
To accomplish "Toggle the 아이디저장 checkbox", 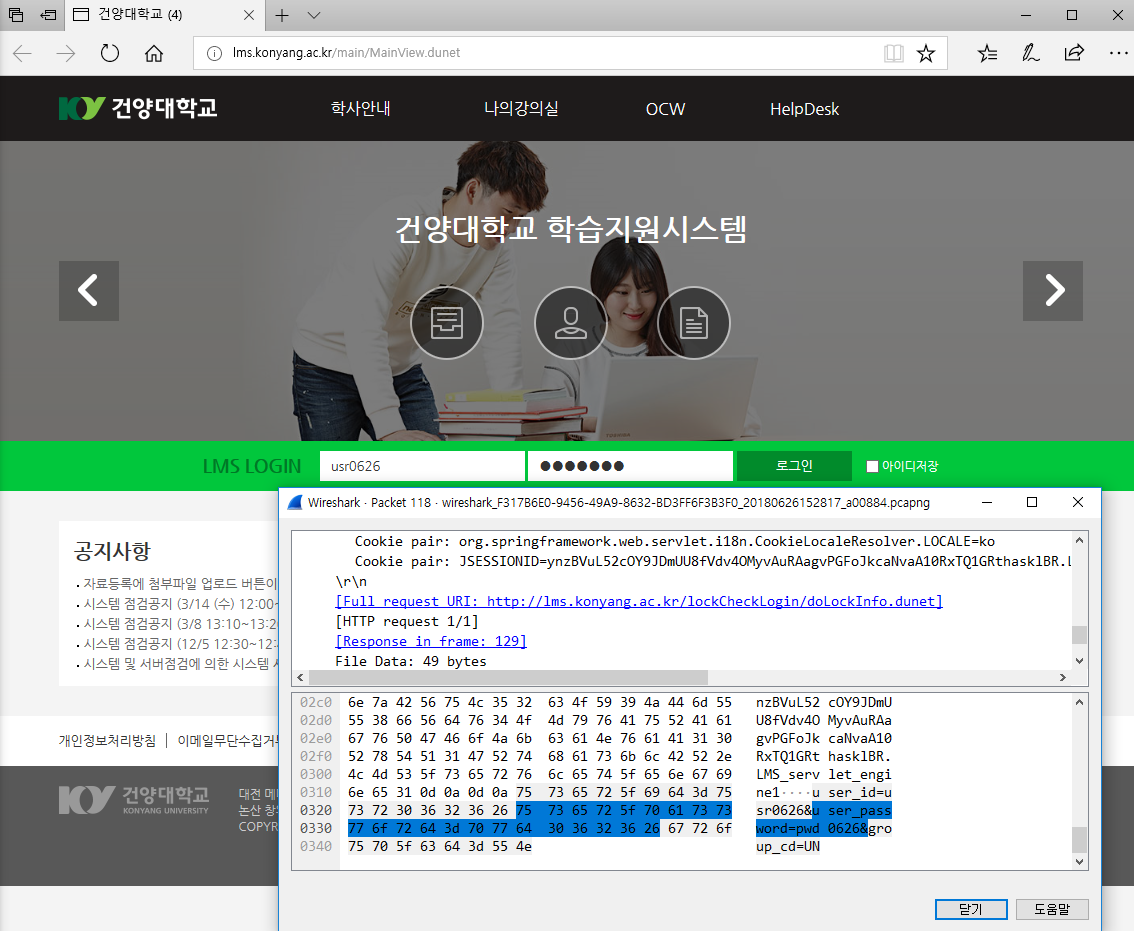I will coord(872,467).
